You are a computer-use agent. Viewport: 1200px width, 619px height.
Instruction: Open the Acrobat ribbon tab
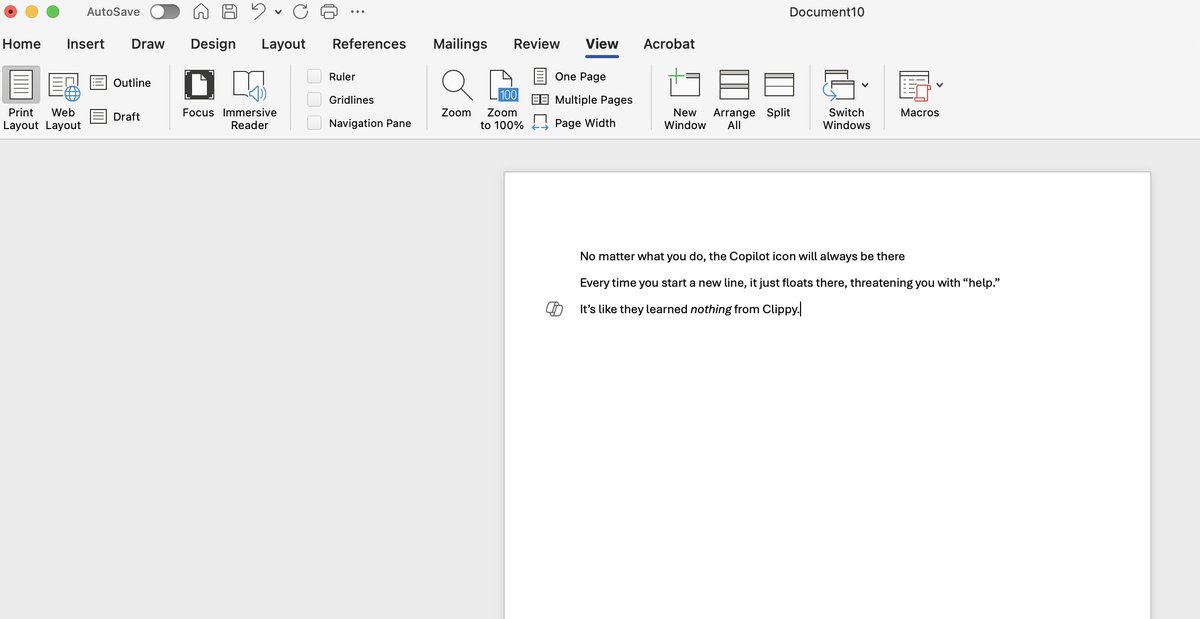[x=668, y=44]
